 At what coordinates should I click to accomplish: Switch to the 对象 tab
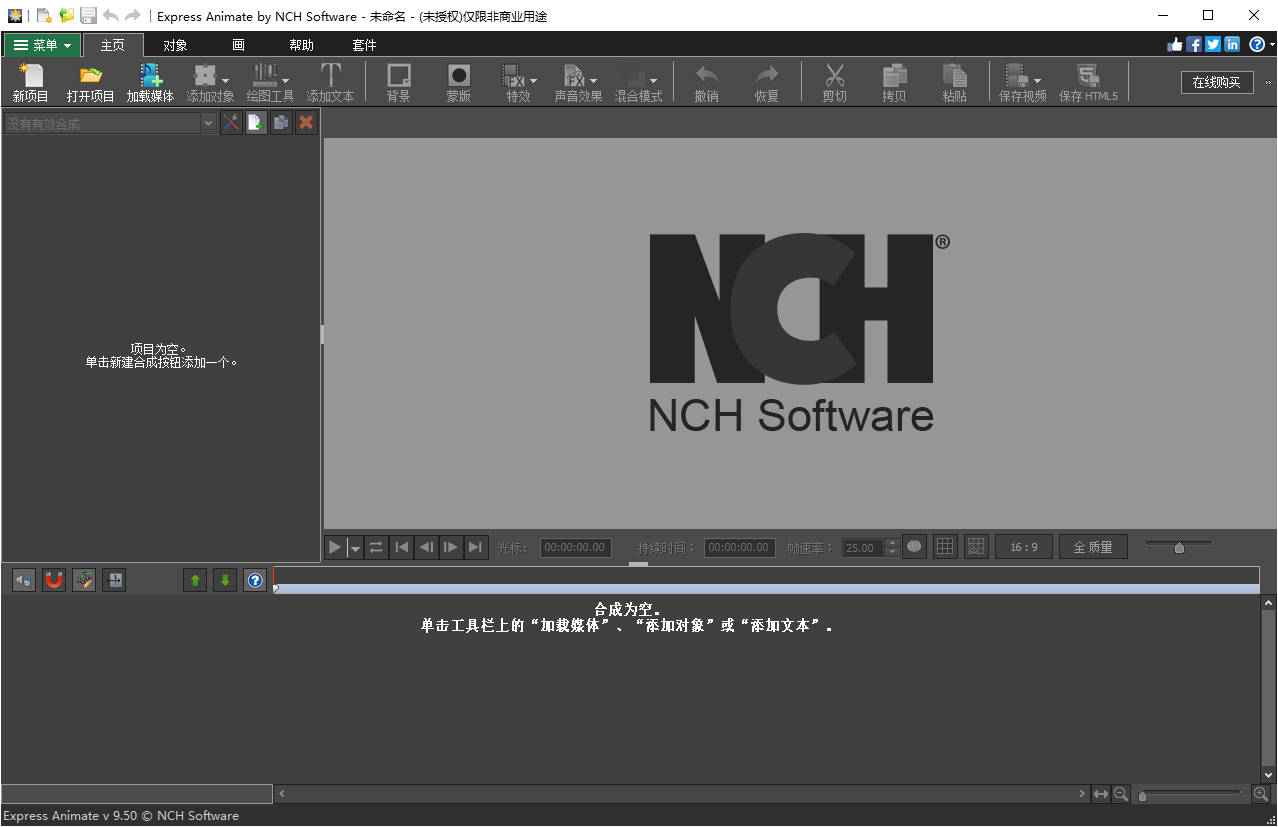175,45
